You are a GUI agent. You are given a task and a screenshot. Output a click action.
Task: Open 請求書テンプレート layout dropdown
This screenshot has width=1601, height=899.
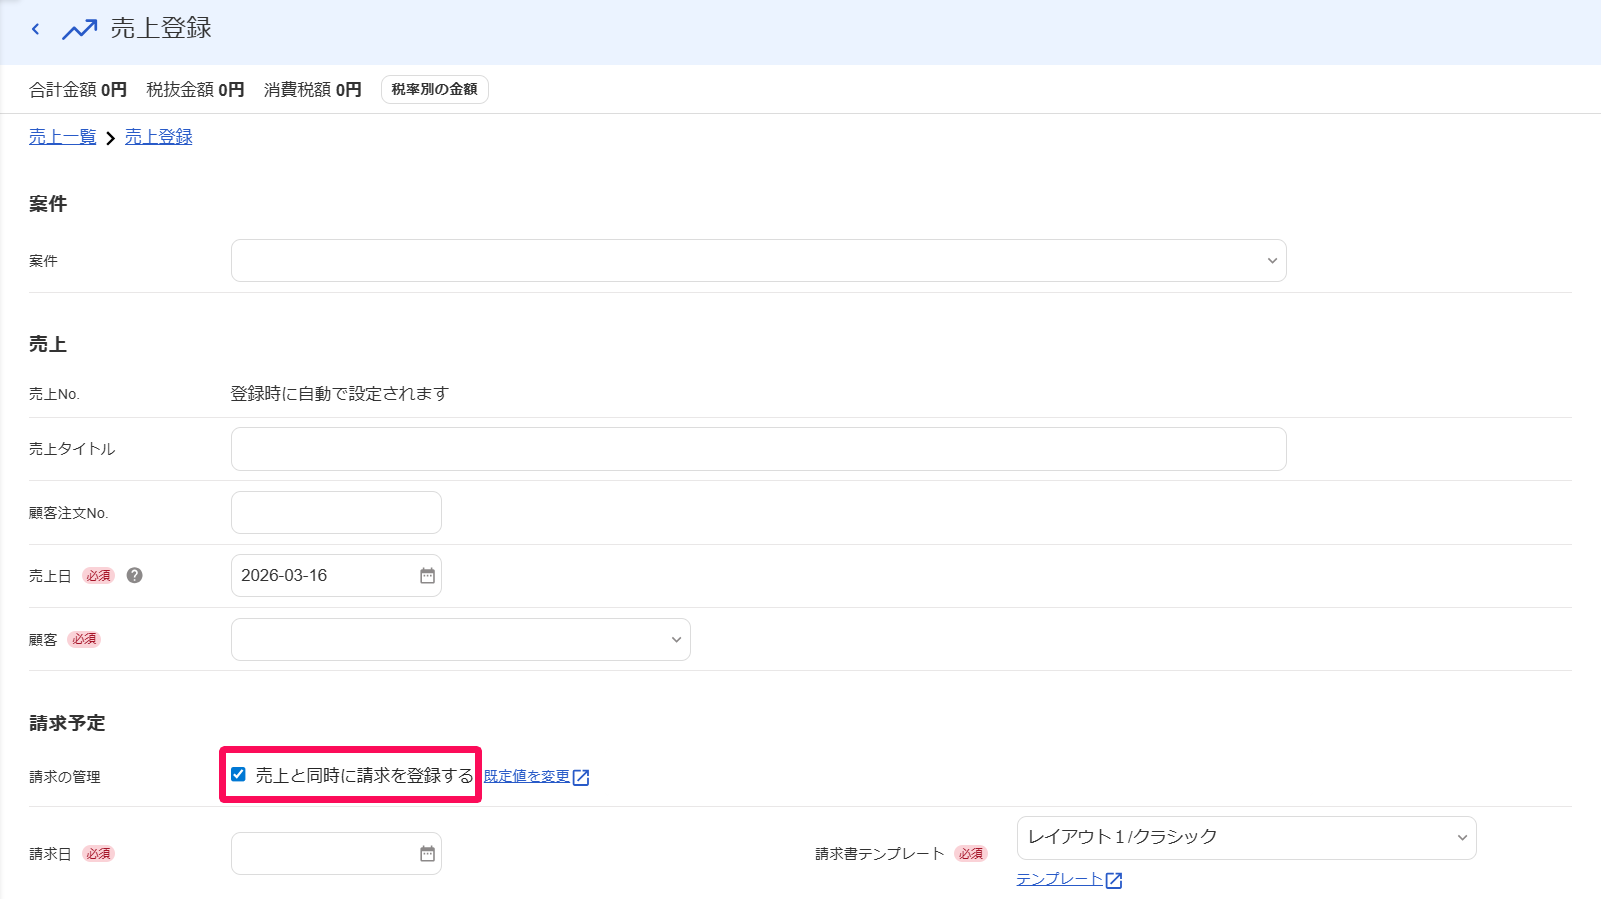click(1247, 838)
